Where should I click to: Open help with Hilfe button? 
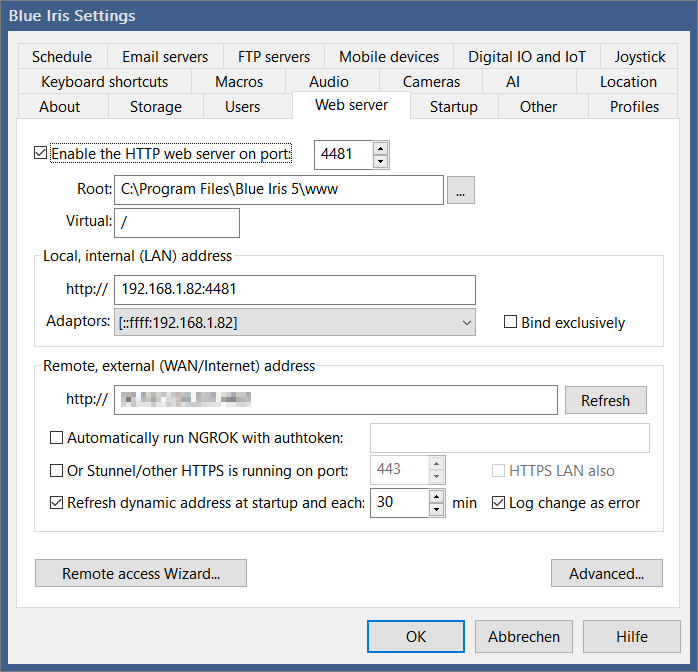click(632, 636)
